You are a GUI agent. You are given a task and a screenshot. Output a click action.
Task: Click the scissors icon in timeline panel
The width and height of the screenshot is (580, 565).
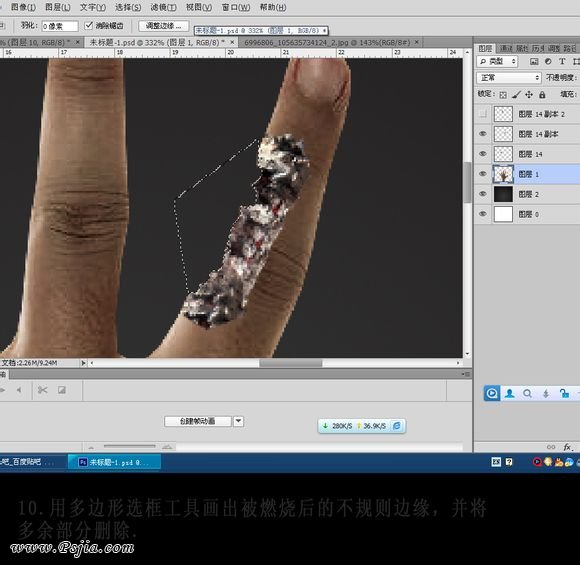[x=43, y=390]
